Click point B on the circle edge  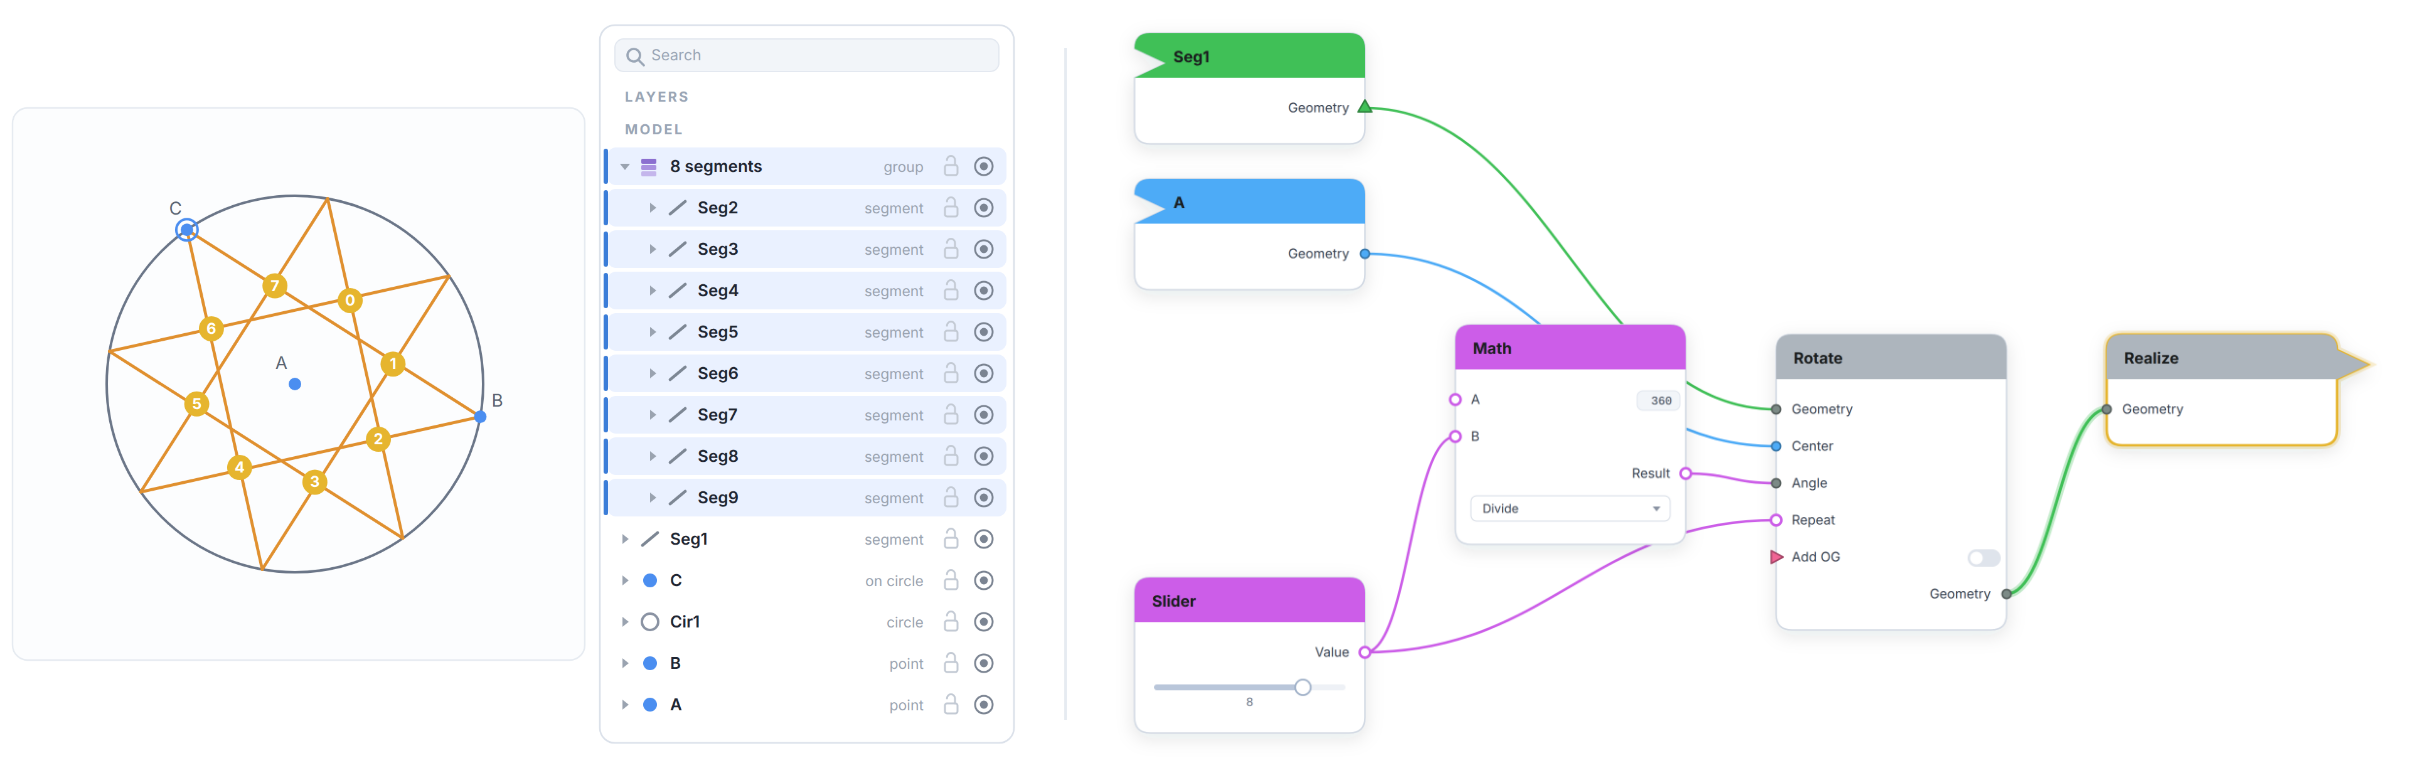click(x=480, y=416)
